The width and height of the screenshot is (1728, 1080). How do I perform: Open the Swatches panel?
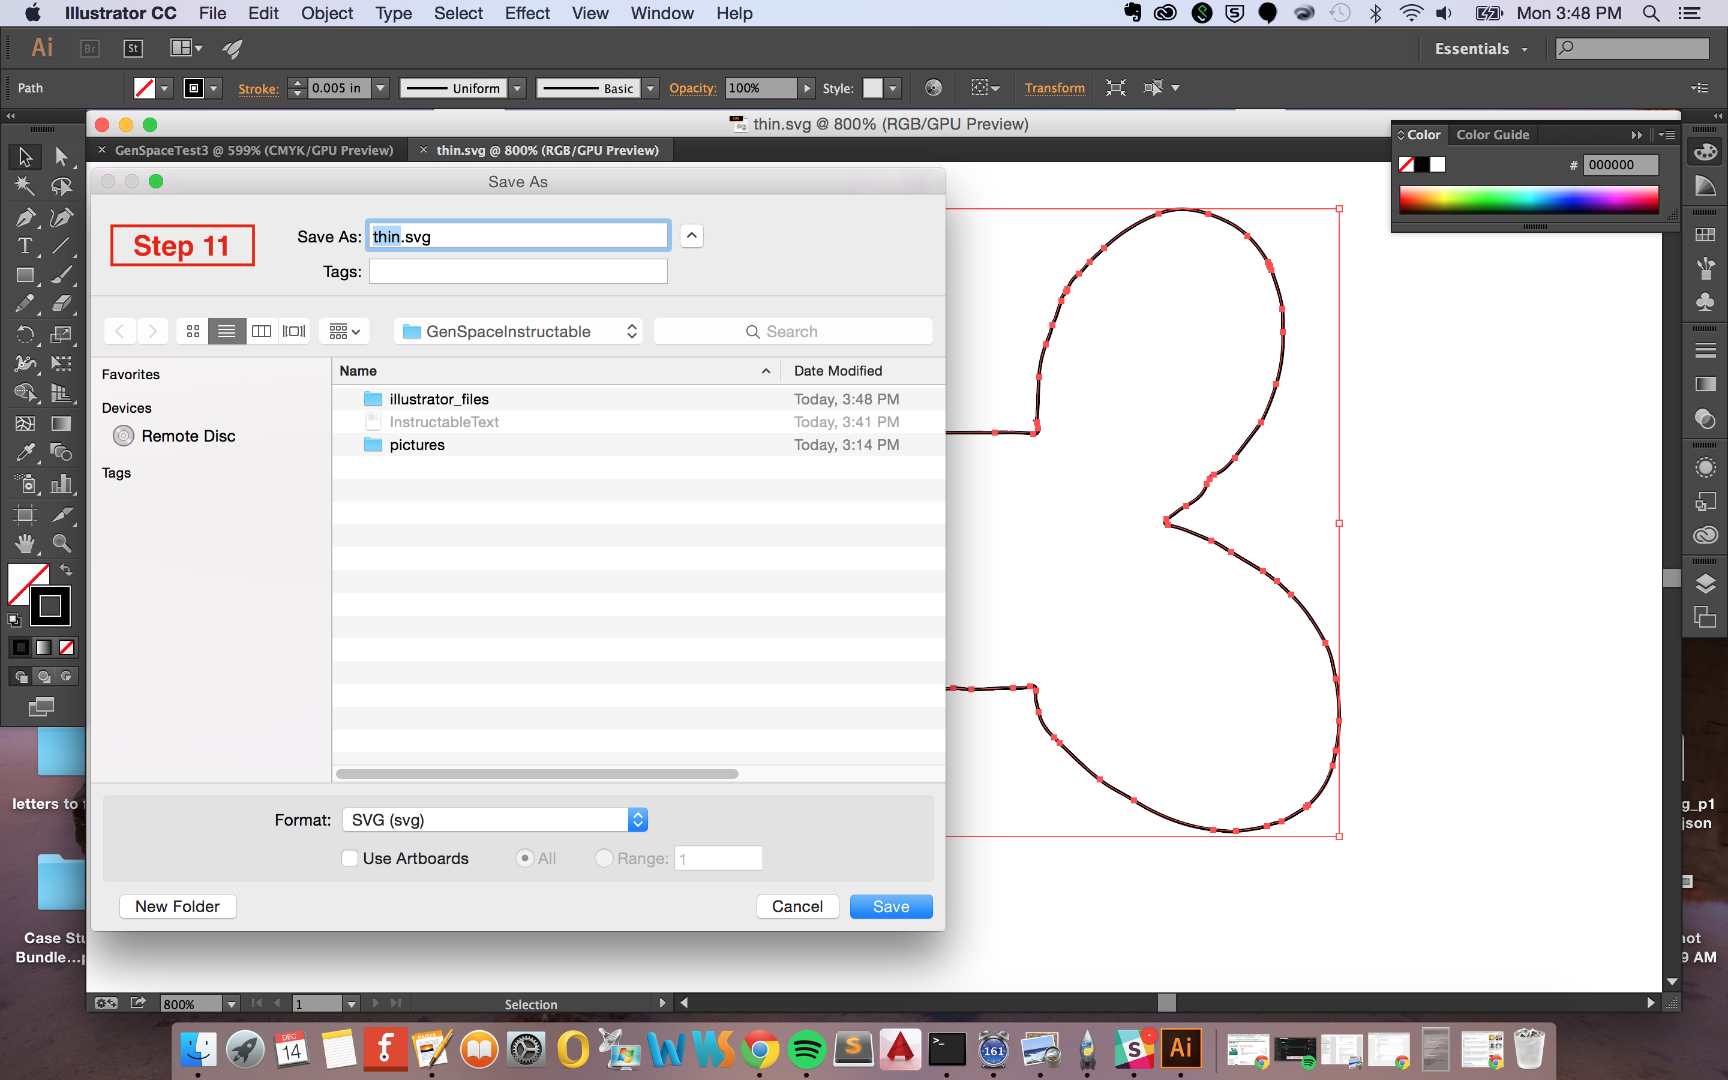(1705, 233)
